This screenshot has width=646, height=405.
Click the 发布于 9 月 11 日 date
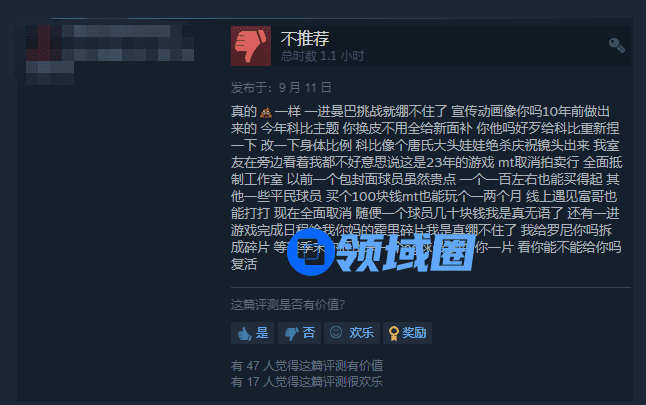point(281,87)
